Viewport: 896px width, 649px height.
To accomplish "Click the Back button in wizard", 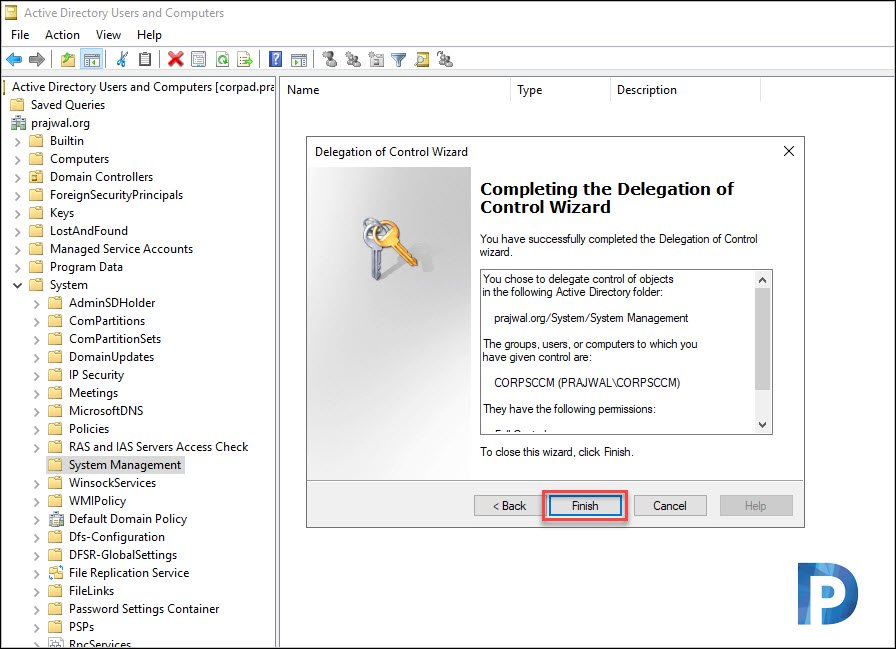I will click(x=510, y=506).
